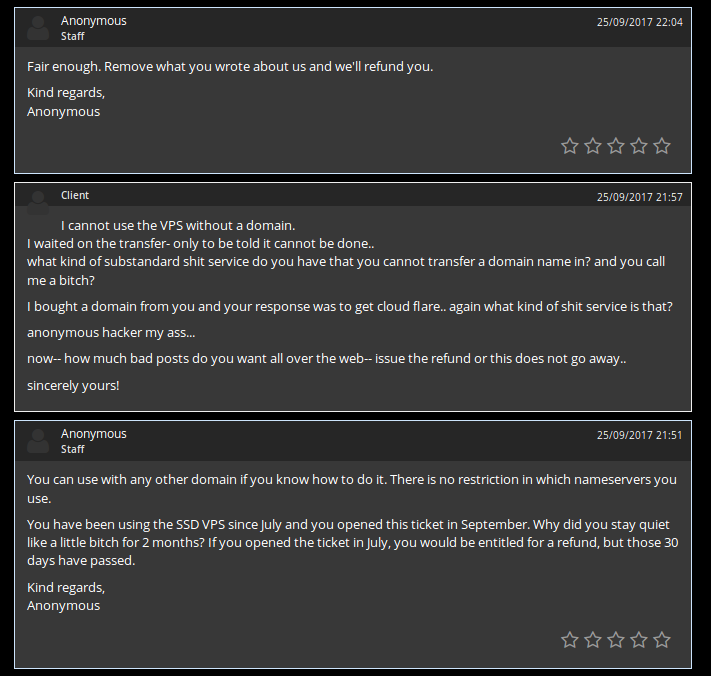The height and width of the screenshot is (676, 711).
Task: Rate the 22:04 staff reply five stars
Action: (x=662, y=146)
